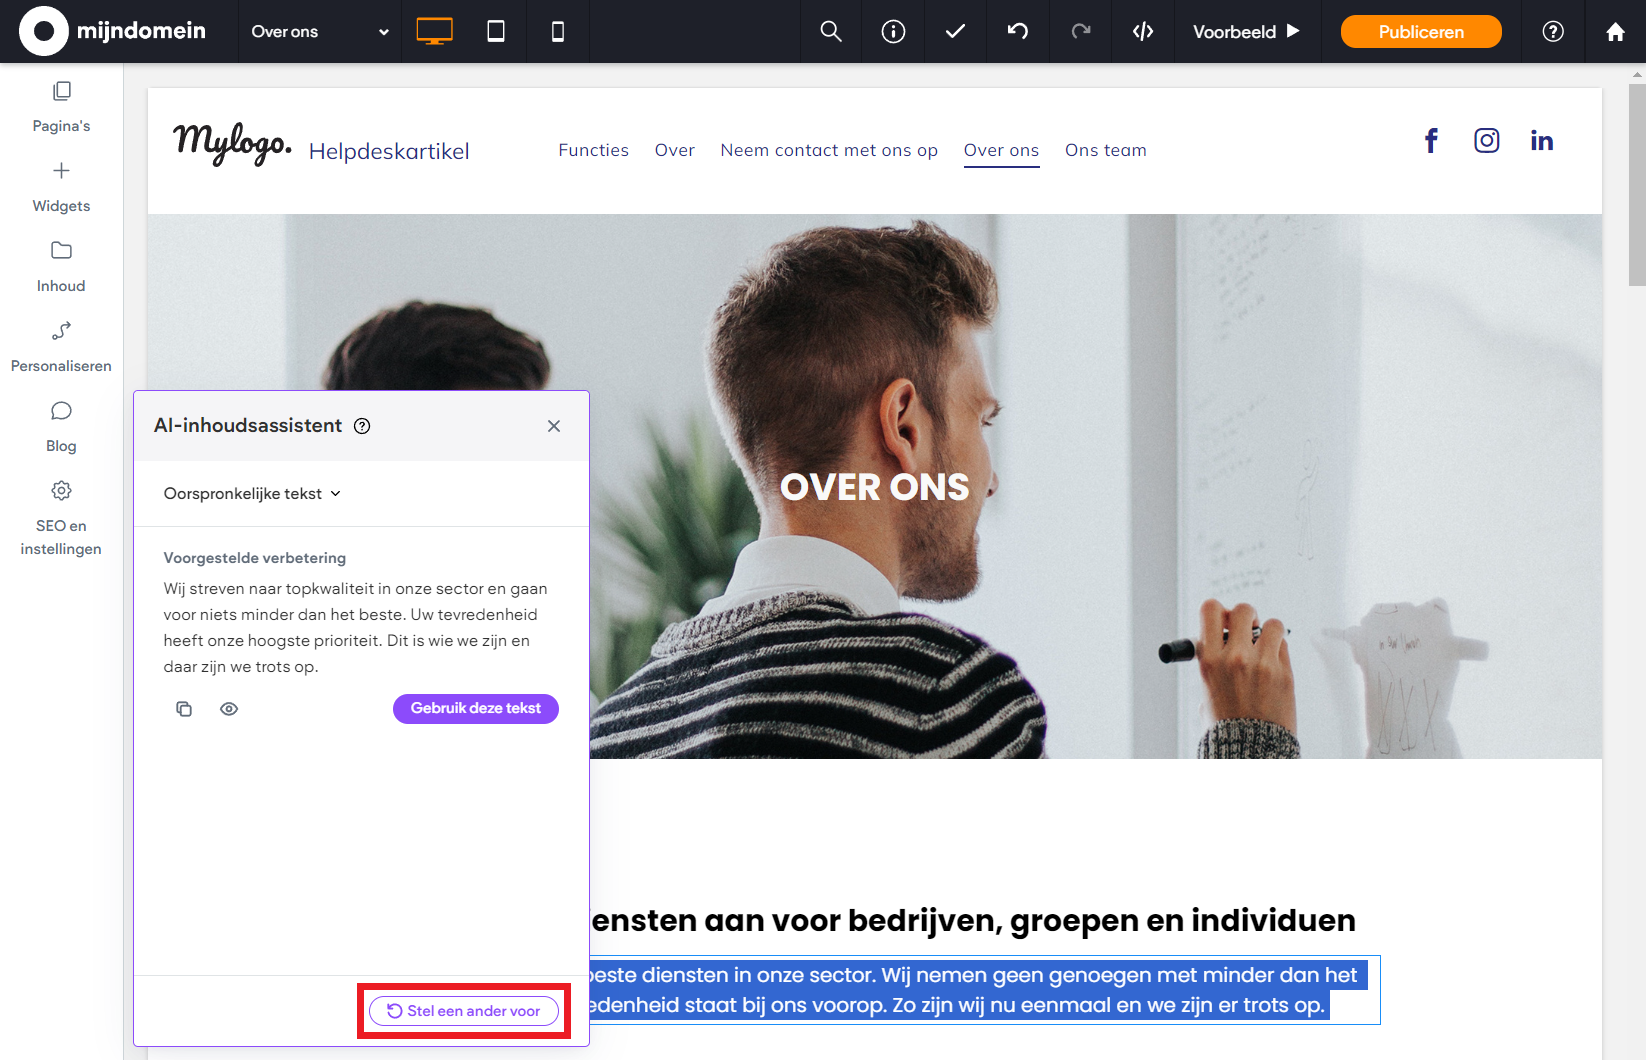The image size is (1646, 1060).
Task: Open Personaliseren in the sidebar
Action: coord(61,347)
